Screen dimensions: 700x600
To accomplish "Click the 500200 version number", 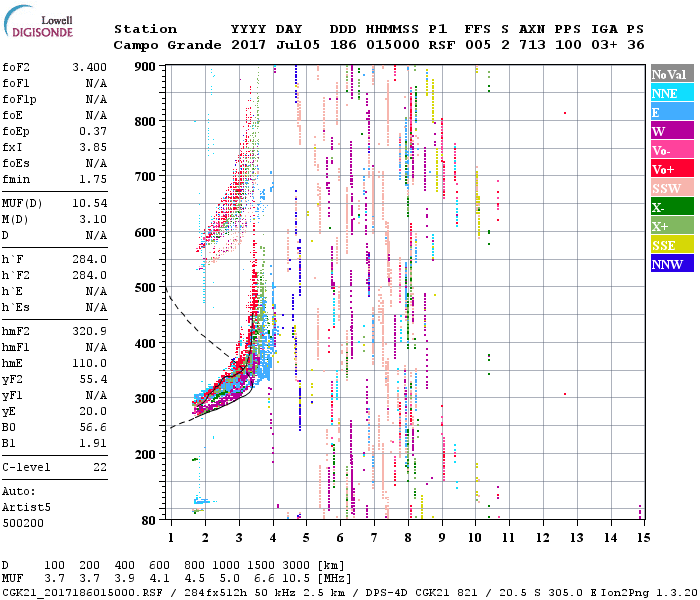I will tap(23, 523).
